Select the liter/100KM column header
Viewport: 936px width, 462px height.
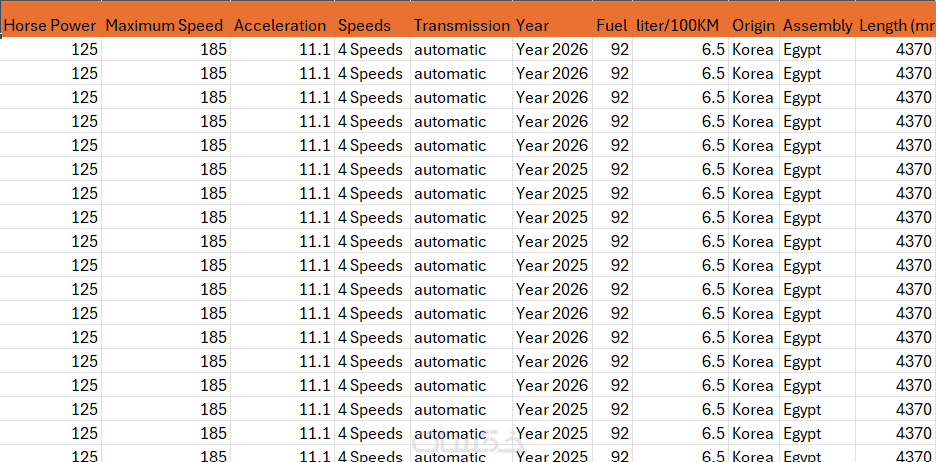[678, 25]
